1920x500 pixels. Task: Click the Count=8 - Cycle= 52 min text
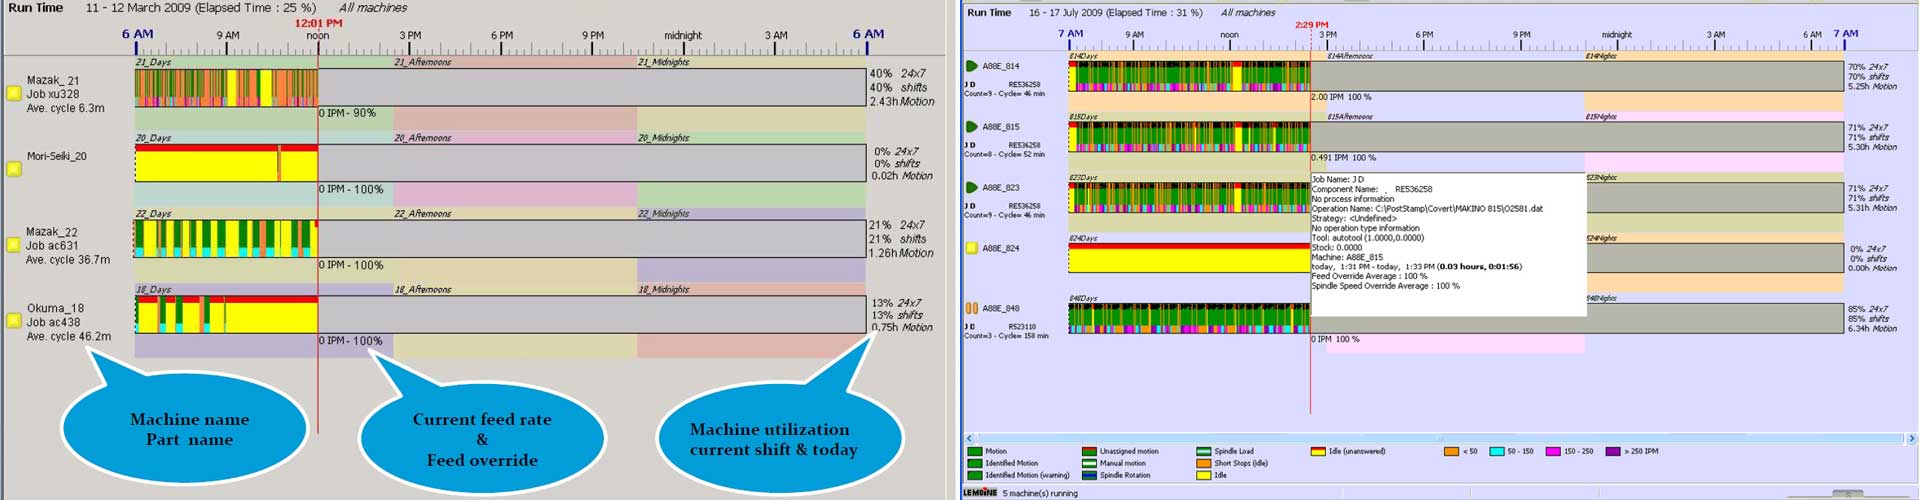[1004, 155]
